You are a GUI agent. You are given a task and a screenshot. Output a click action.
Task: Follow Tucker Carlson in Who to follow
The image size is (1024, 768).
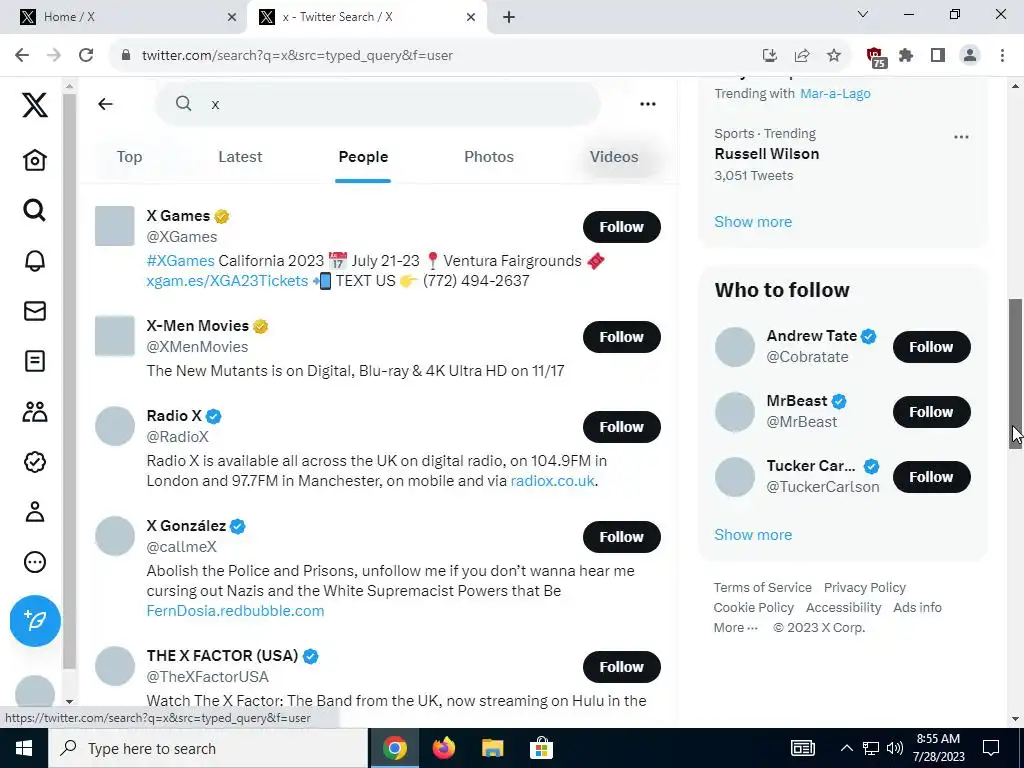pyautogui.click(x=932, y=477)
